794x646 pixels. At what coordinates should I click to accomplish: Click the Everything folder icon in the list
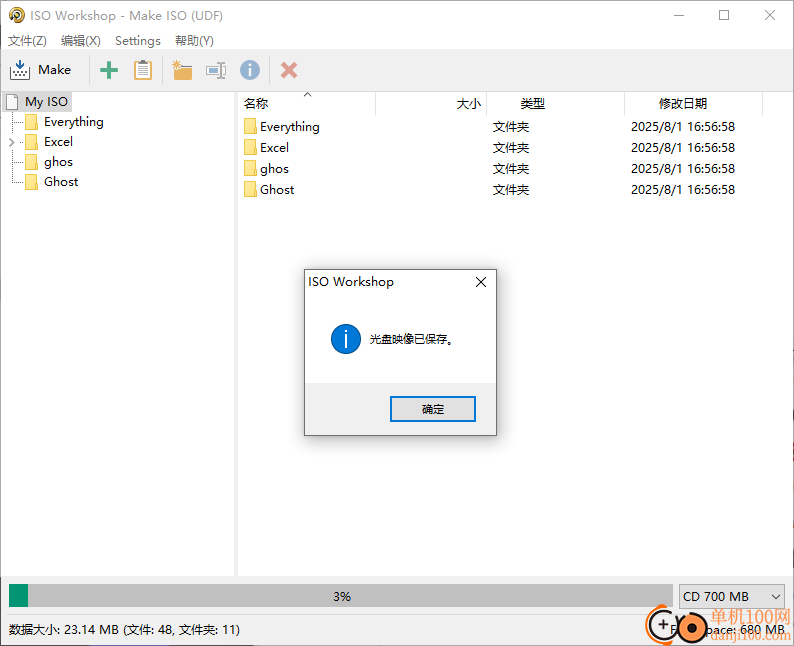click(x=250, y=127)
